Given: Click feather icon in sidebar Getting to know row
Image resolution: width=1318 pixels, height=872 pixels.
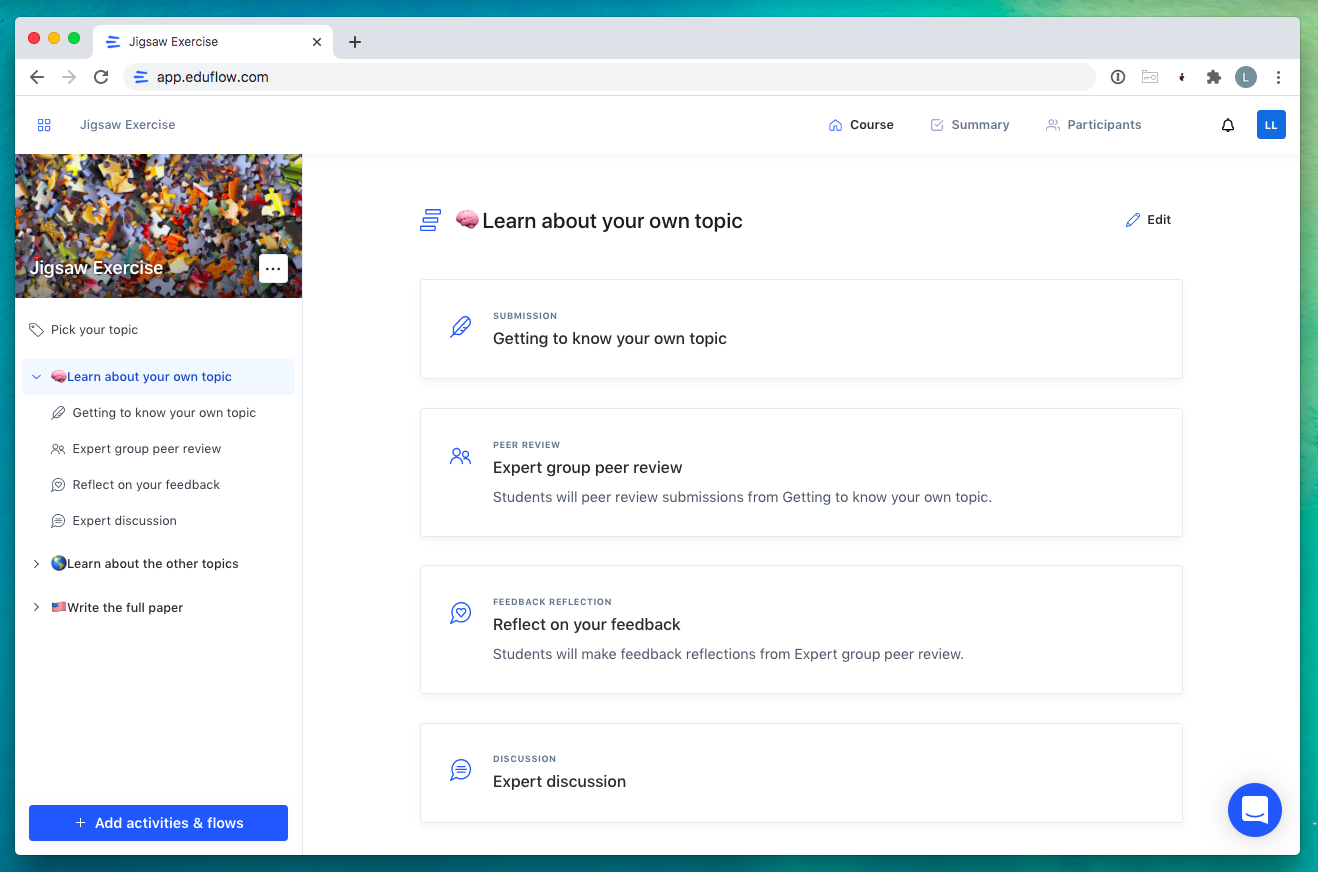Looking at the screenshot, I should pos(58,413).
